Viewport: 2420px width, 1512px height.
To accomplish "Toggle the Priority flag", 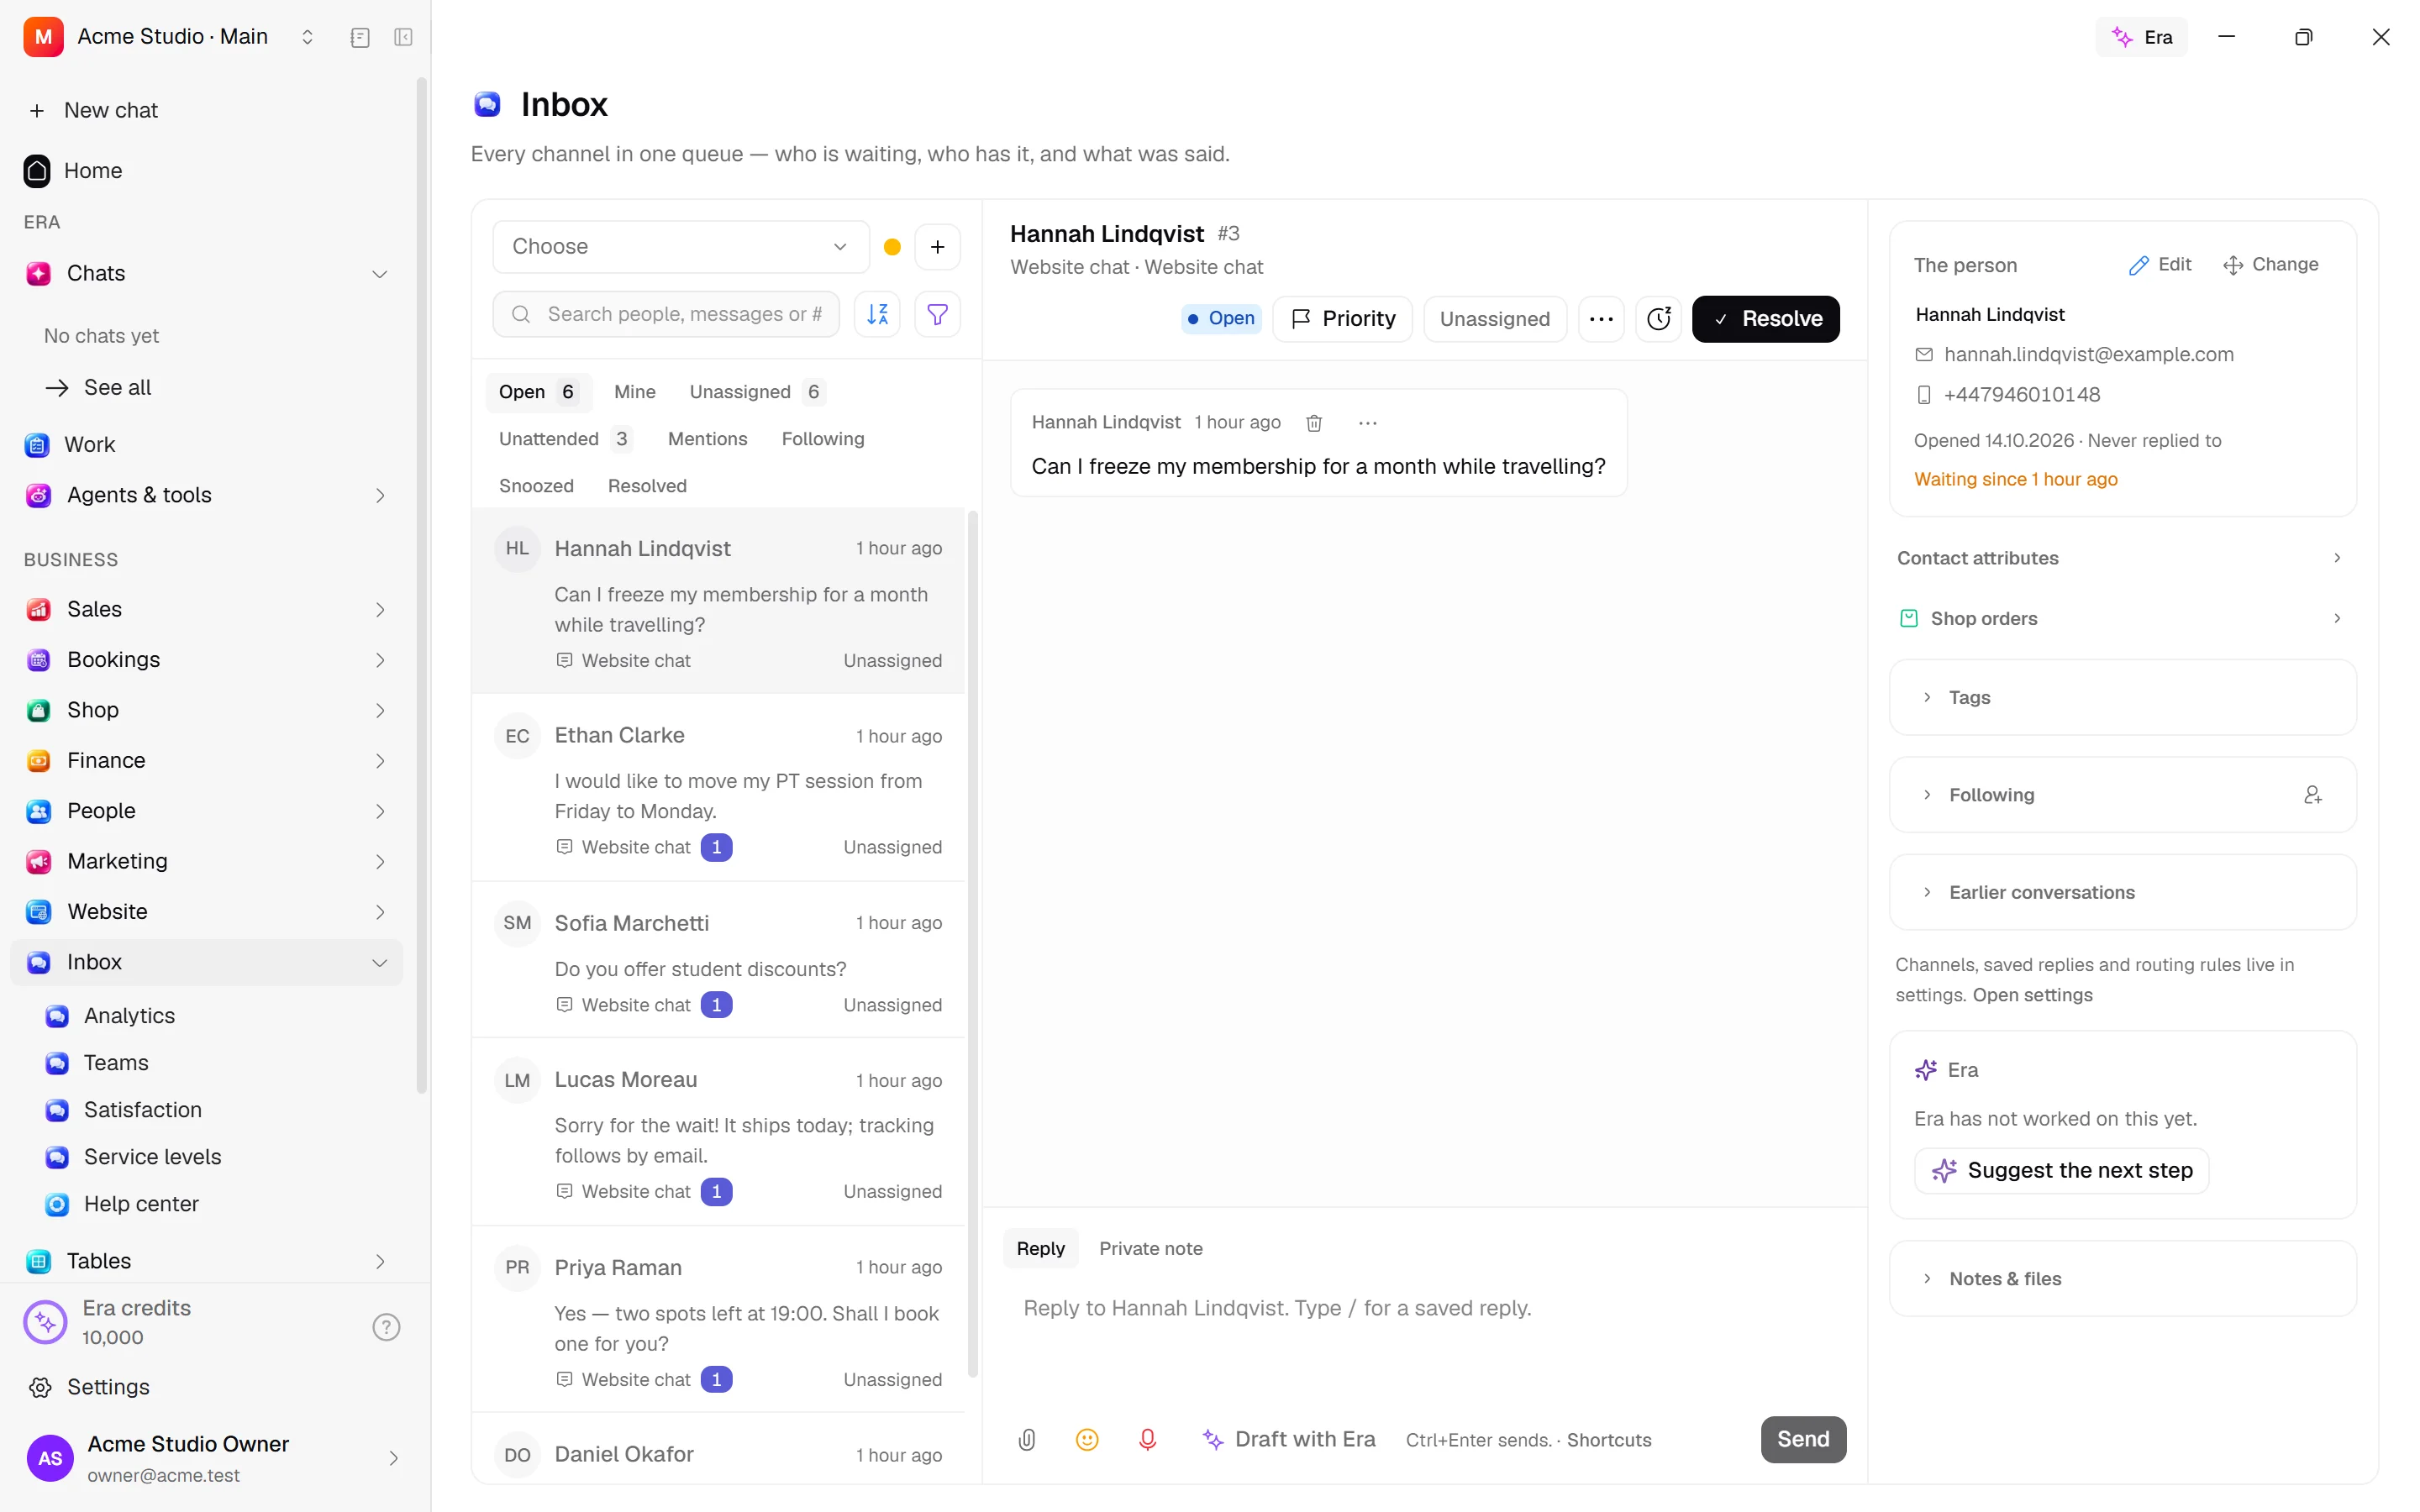I will (1342, 319).
